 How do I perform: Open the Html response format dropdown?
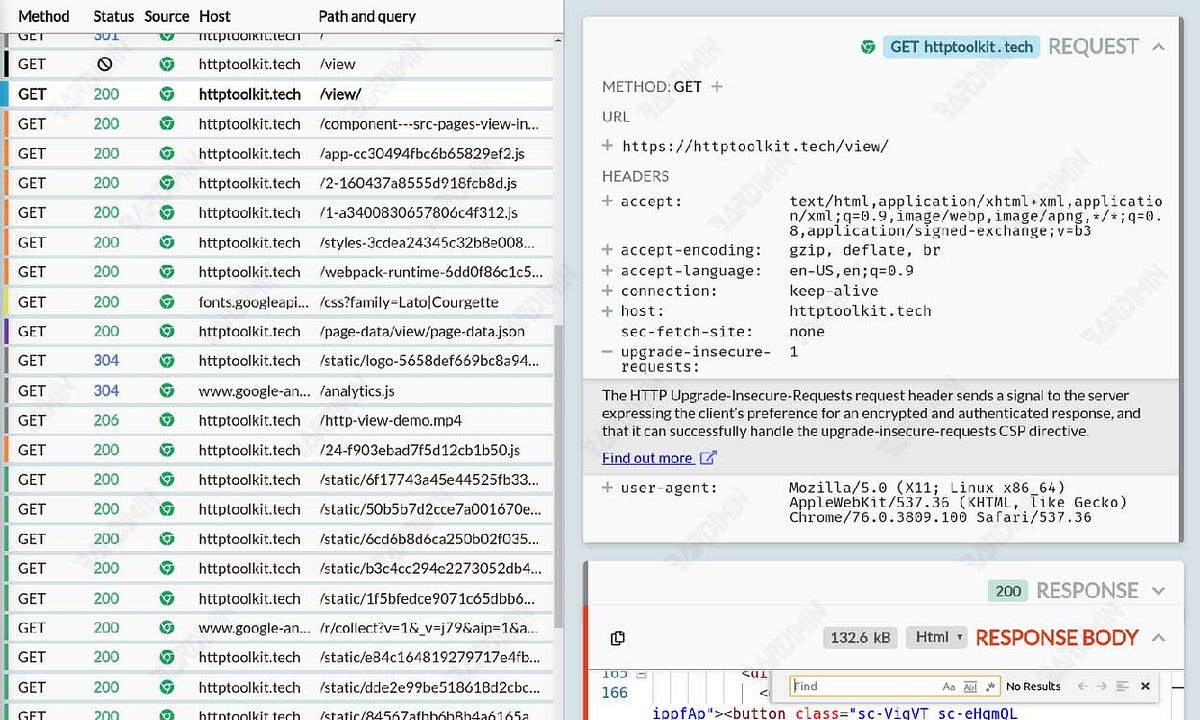(x=936, y=637)
